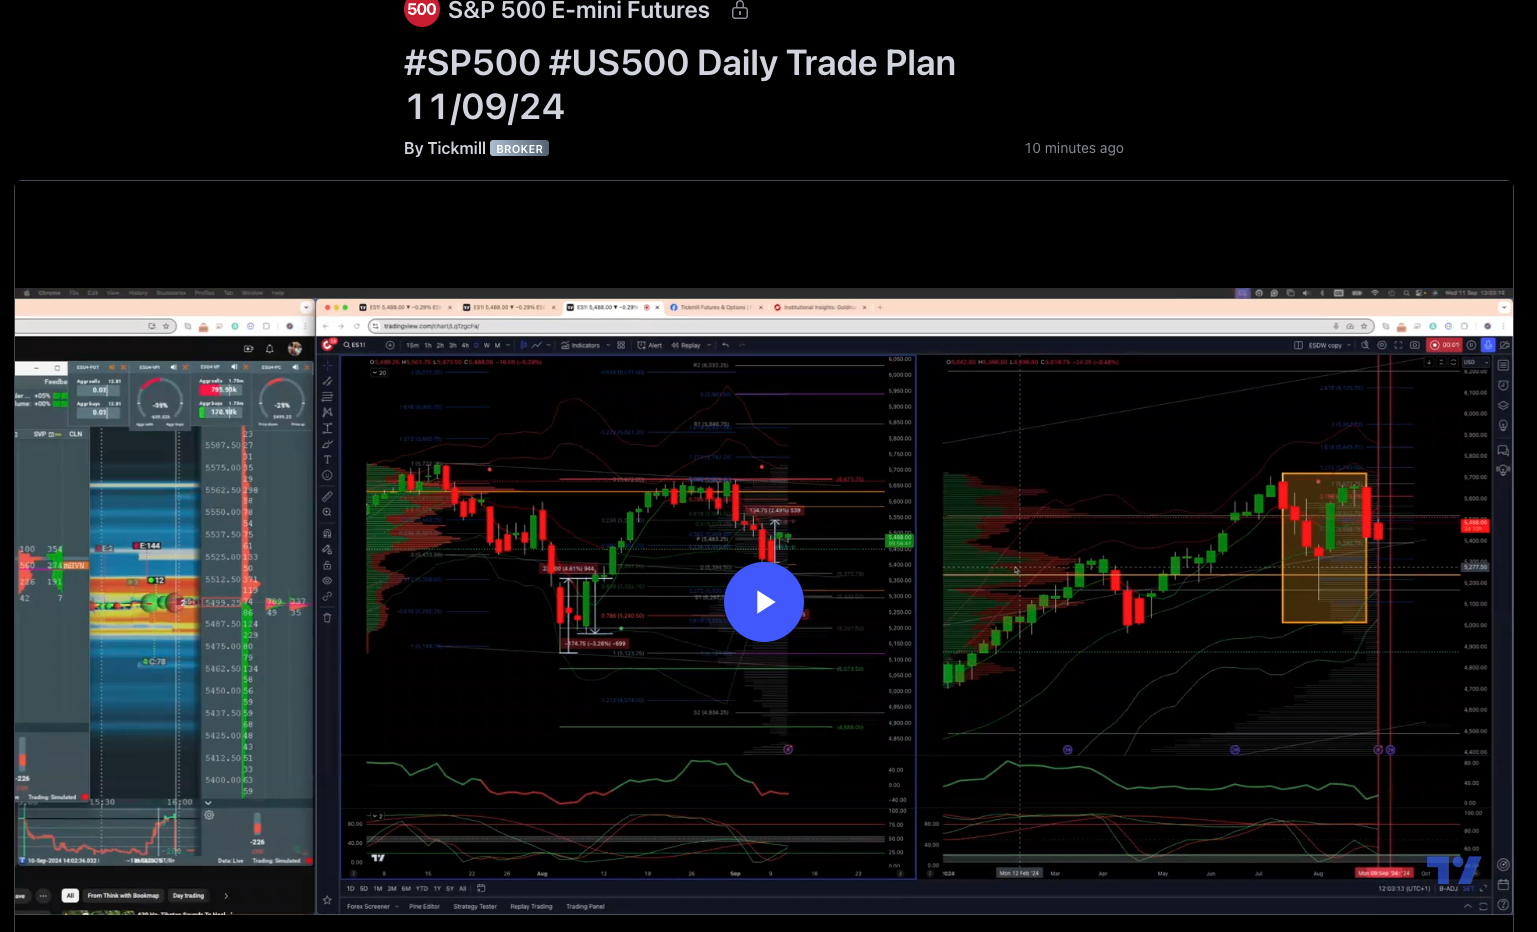The height and width of the screenshot is (932, 1537).
Task: Open the chat bubbles icon in the right sidebar
Action: coord(1503,450)
